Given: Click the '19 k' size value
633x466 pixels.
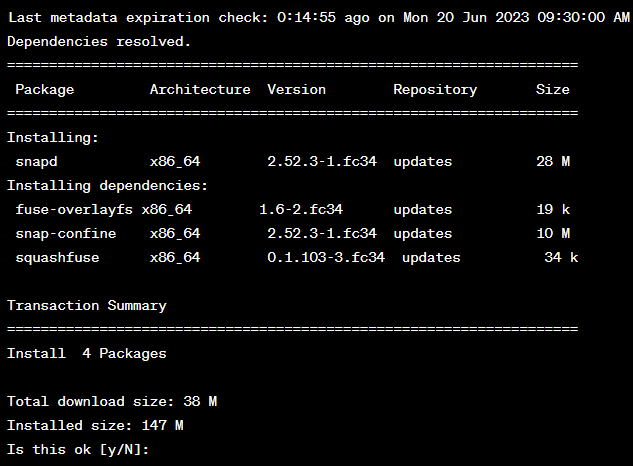Looking at the screenshot, I should pyautogui.click(x=553, y=210).
